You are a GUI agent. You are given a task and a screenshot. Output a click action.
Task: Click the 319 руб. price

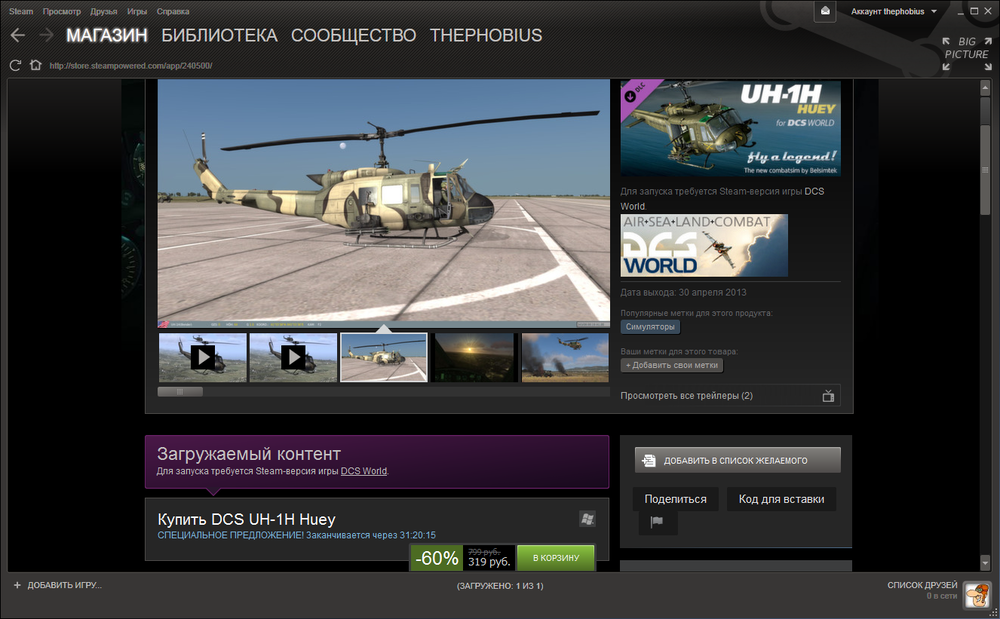click(489, 562)
